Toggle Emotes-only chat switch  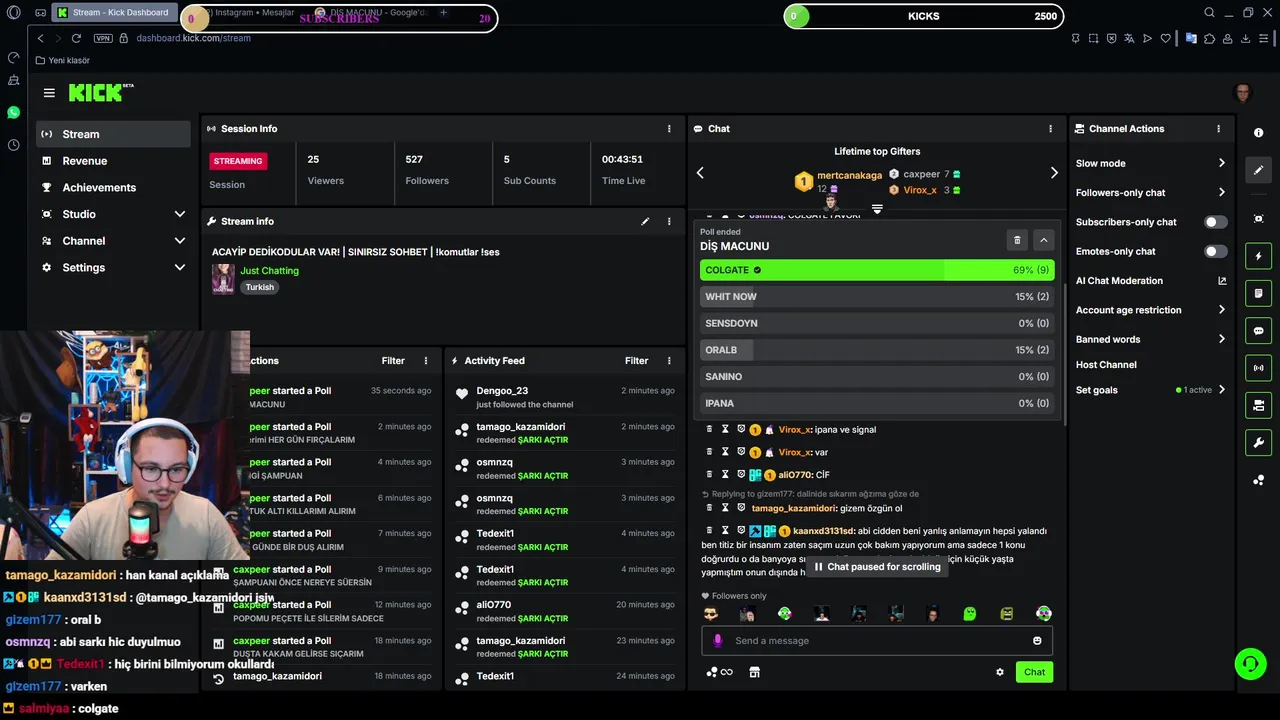1215,251
